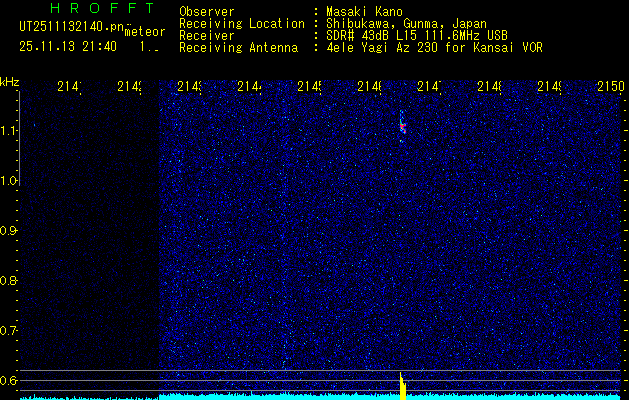Image resolution: width=629 pixels, height=400 pixels.
Task: Click the 2147 time axis label
Action: point(429,87)
